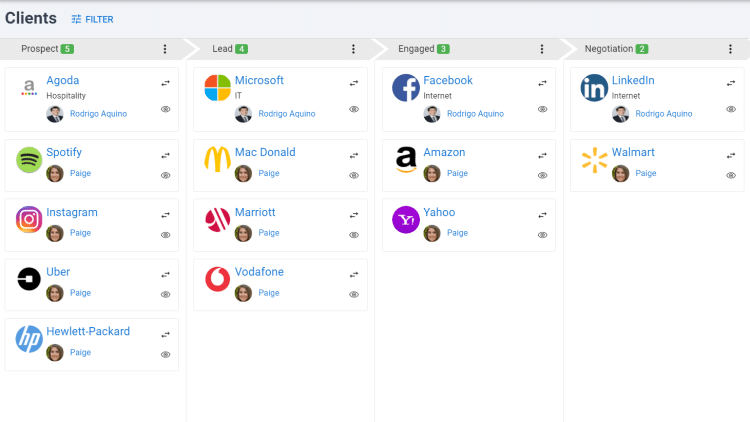Image resolution: width=750 pixels, height=422 pixels.
Task: Click the transfer arrows icon on LinkedIn card
Action: (731, 83)
